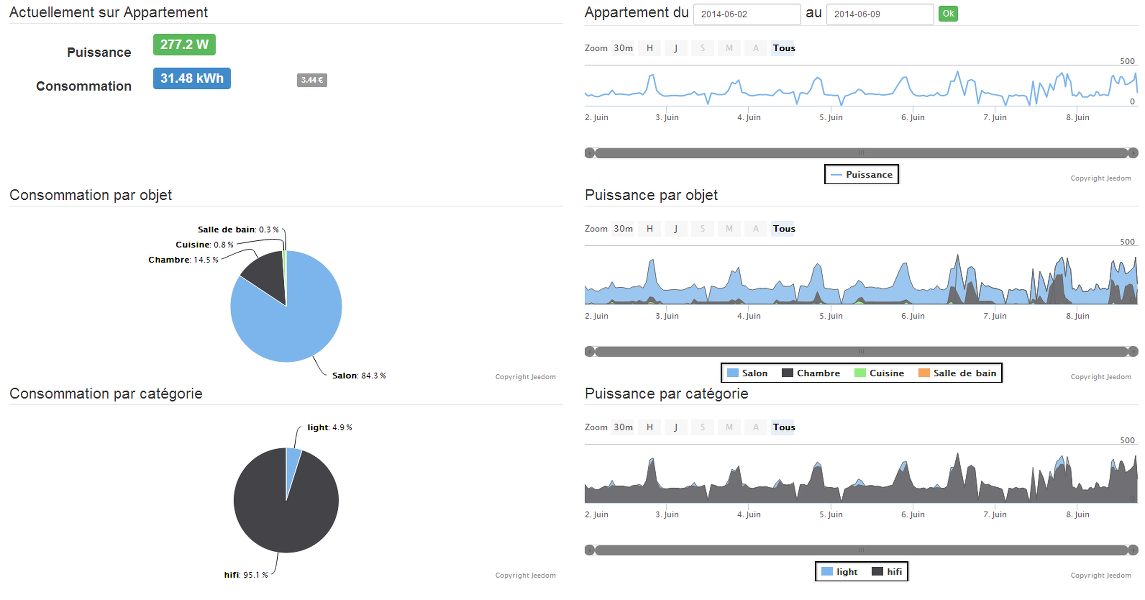Toggle hifi series in category legend
Screen dimensions: 1145x600
pos(887,572)
